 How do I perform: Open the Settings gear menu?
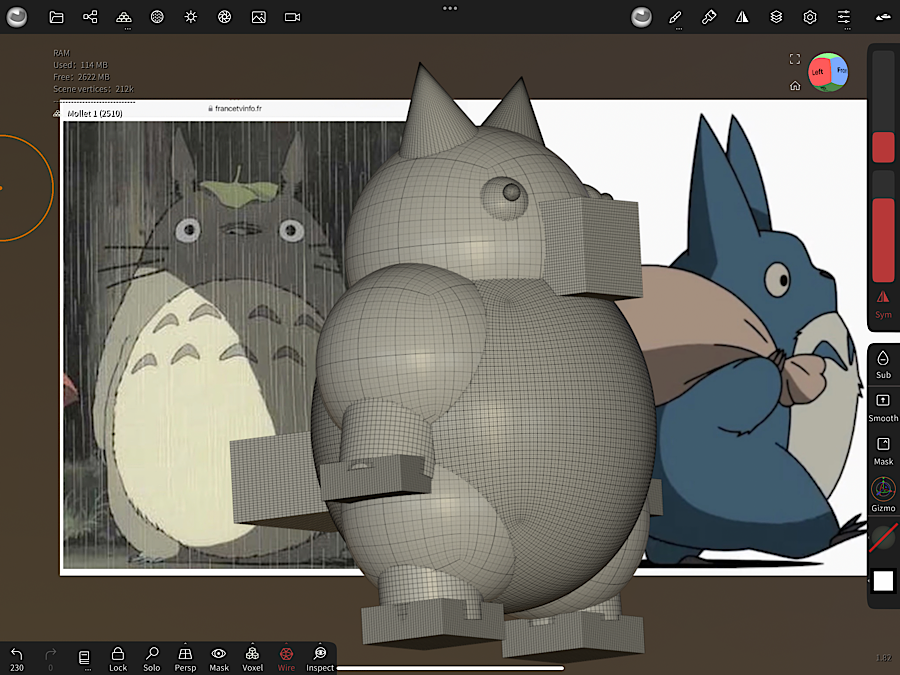coord(810,17)
